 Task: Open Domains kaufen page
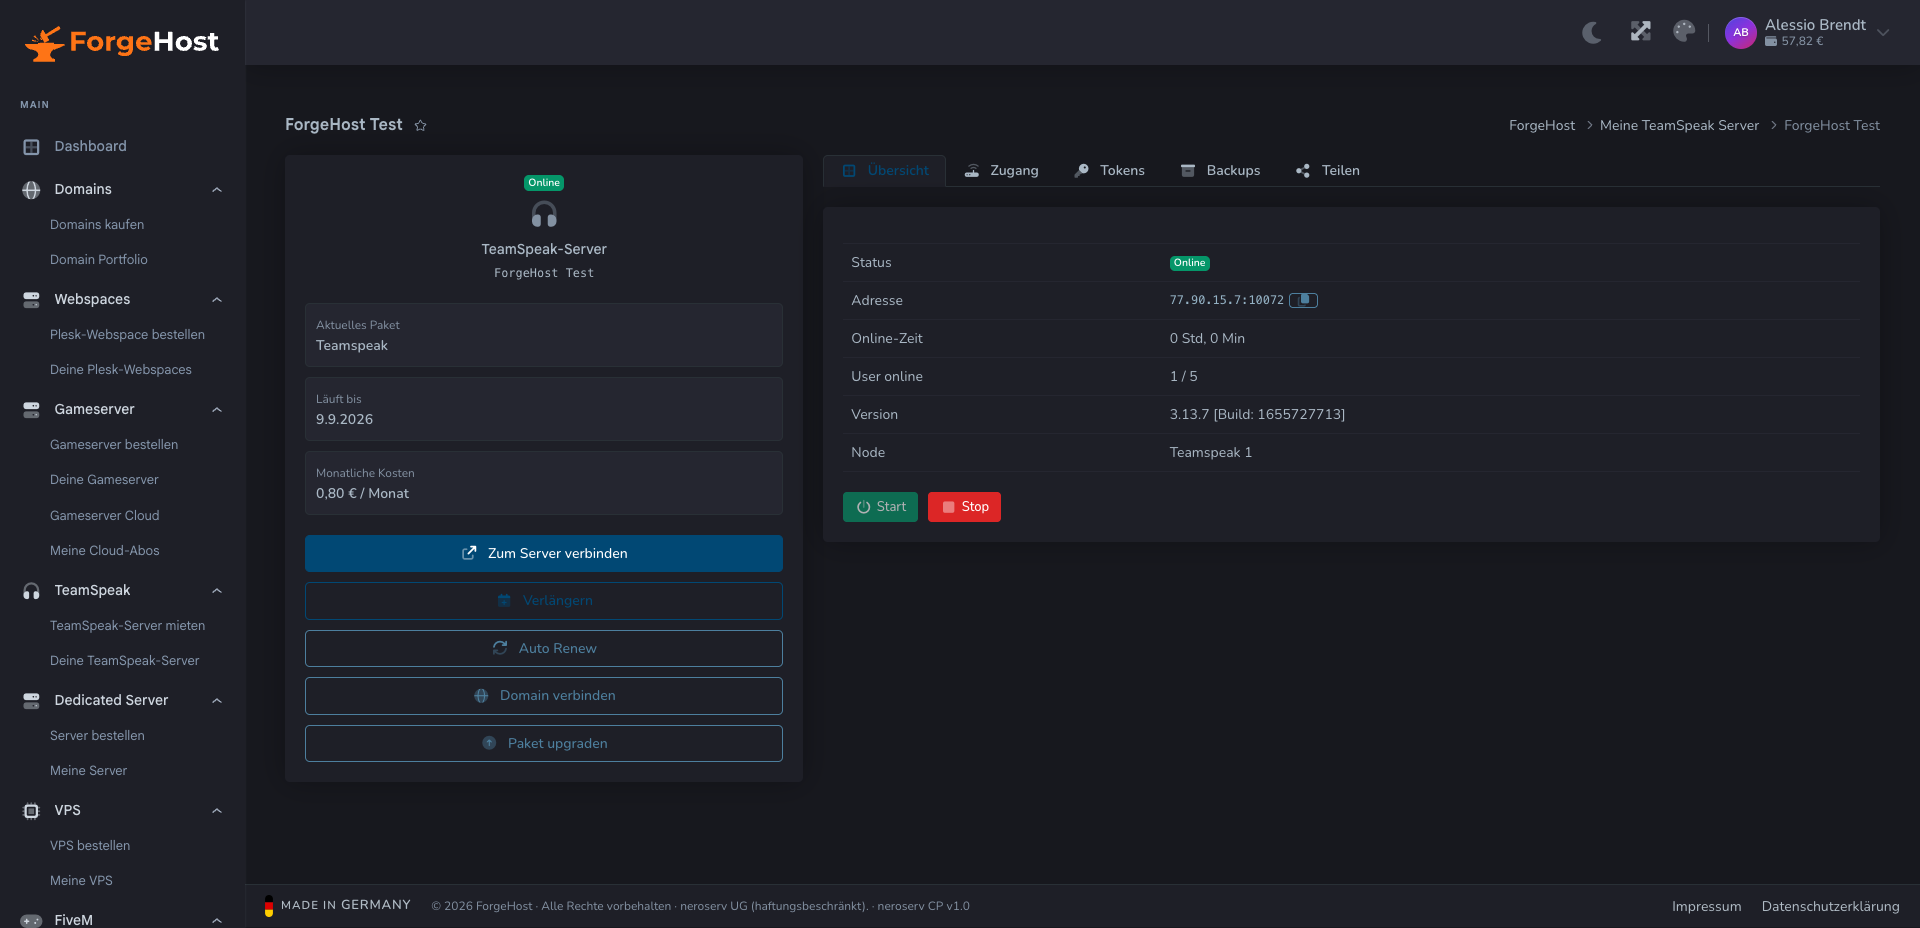(x=97, y=225)
